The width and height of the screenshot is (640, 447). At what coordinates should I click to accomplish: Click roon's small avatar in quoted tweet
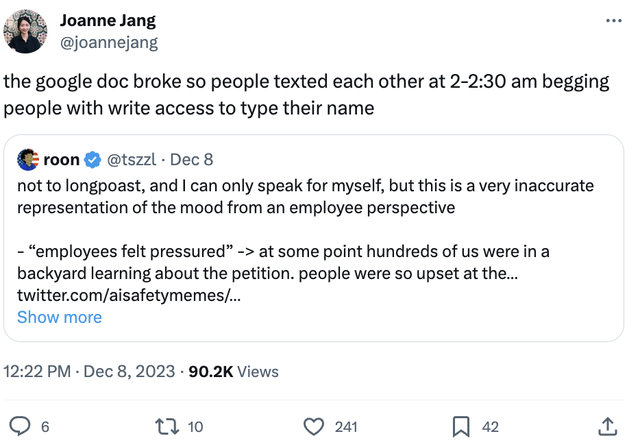(x=28, y=159)
